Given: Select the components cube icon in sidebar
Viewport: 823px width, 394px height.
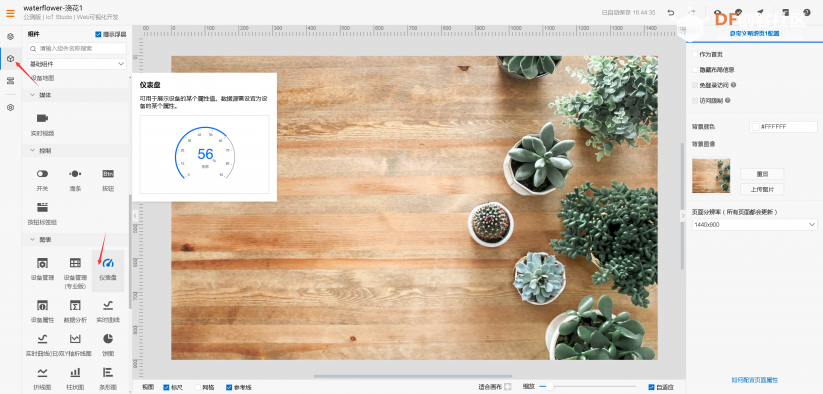Looking at the screenshot, I should tap(10, 58).
